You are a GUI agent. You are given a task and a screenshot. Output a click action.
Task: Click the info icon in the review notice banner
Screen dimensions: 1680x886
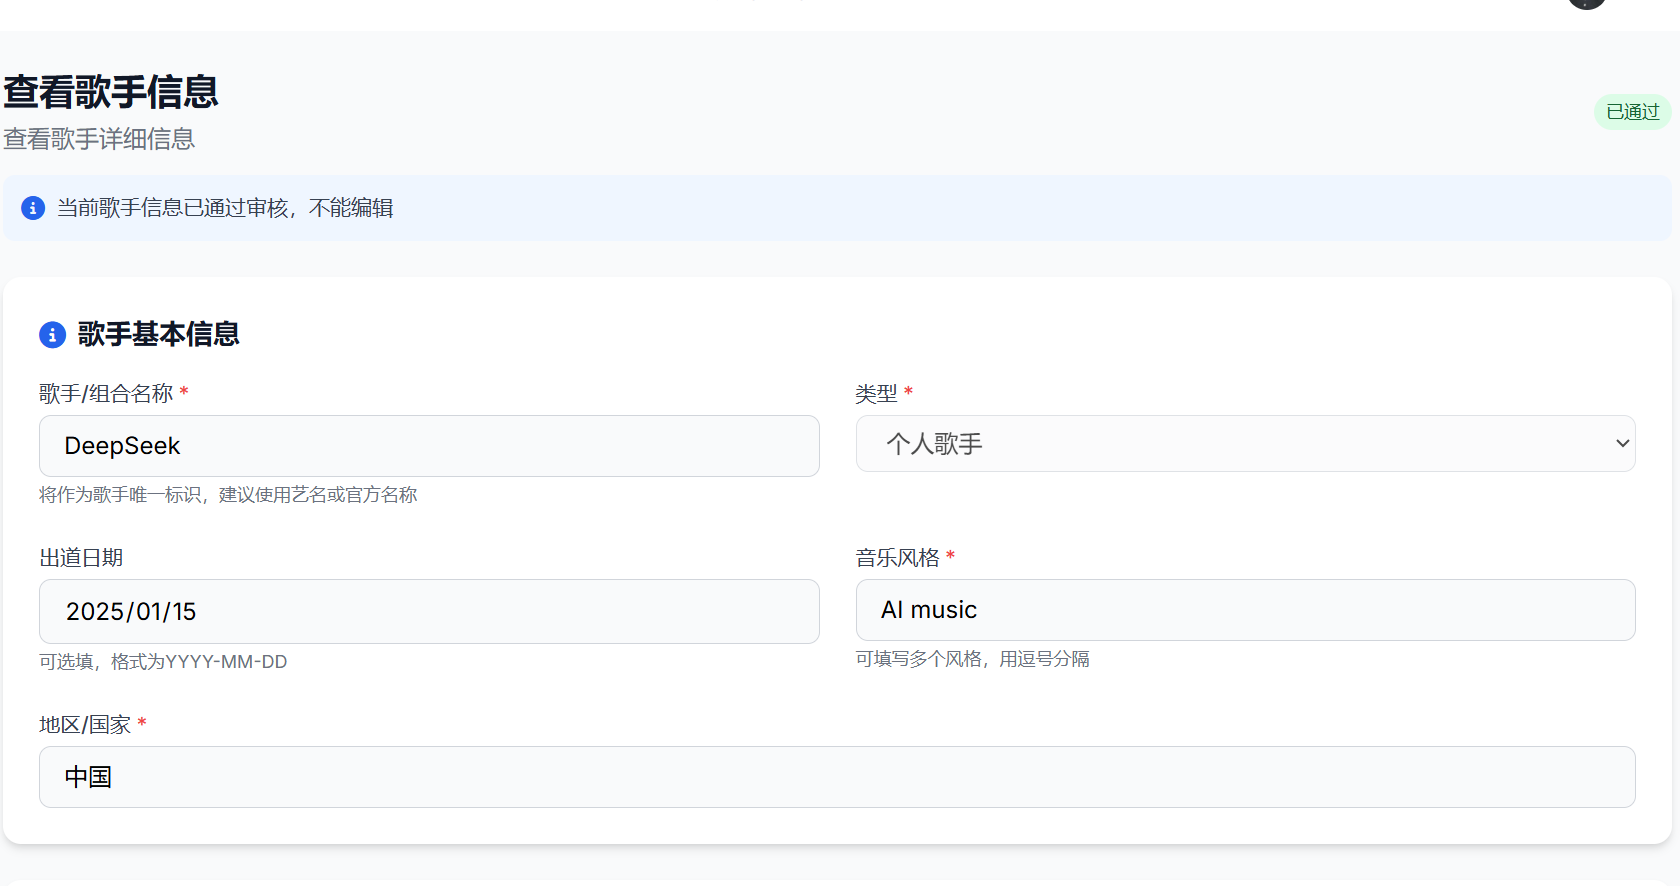pyautogui.click(x=33, y=208)
